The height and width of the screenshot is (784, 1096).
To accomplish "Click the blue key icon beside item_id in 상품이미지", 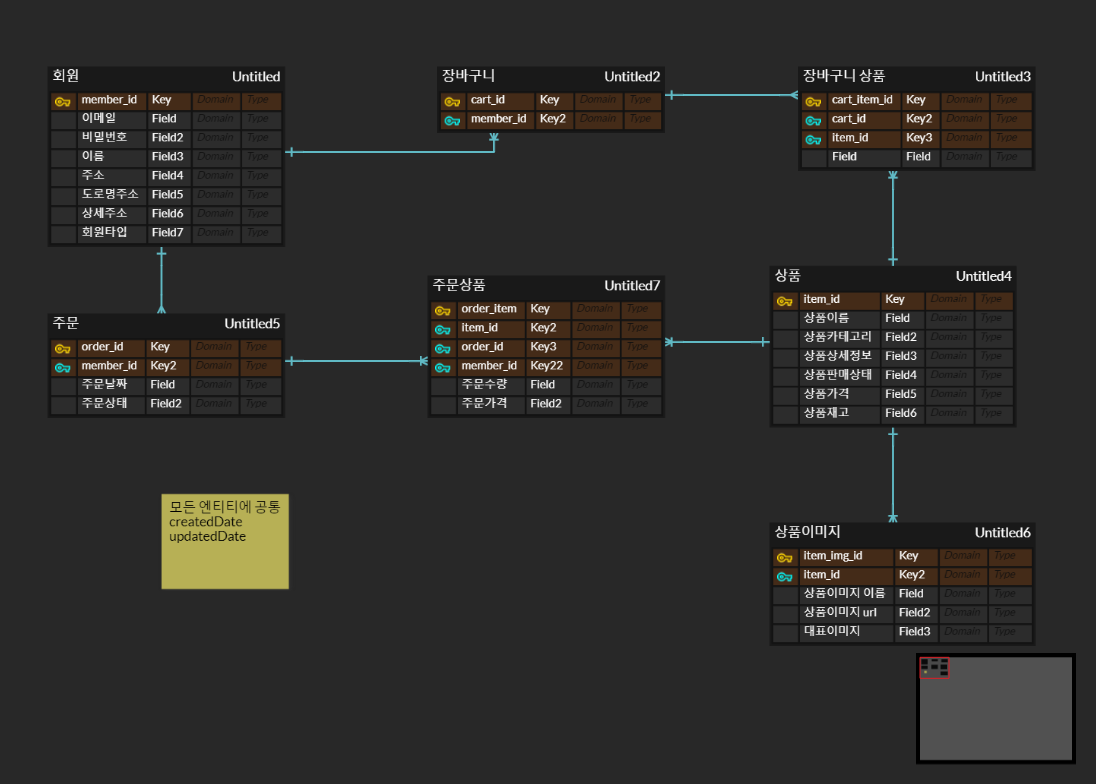I will [x=785, y=576].
